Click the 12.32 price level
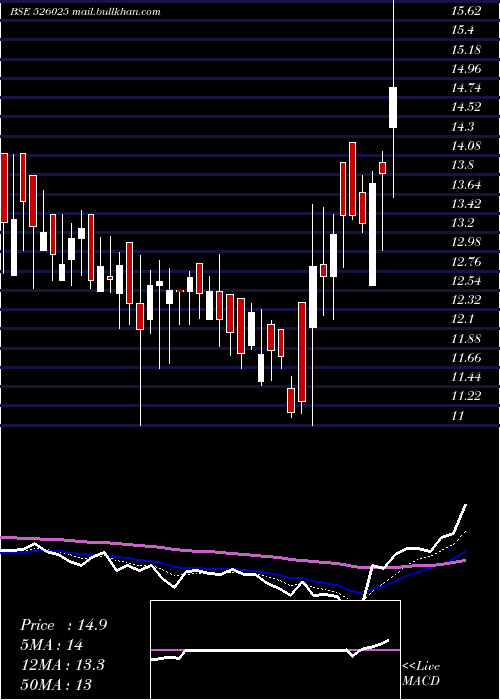The width and height of the screenshot is (500, 700). point(466,300)
